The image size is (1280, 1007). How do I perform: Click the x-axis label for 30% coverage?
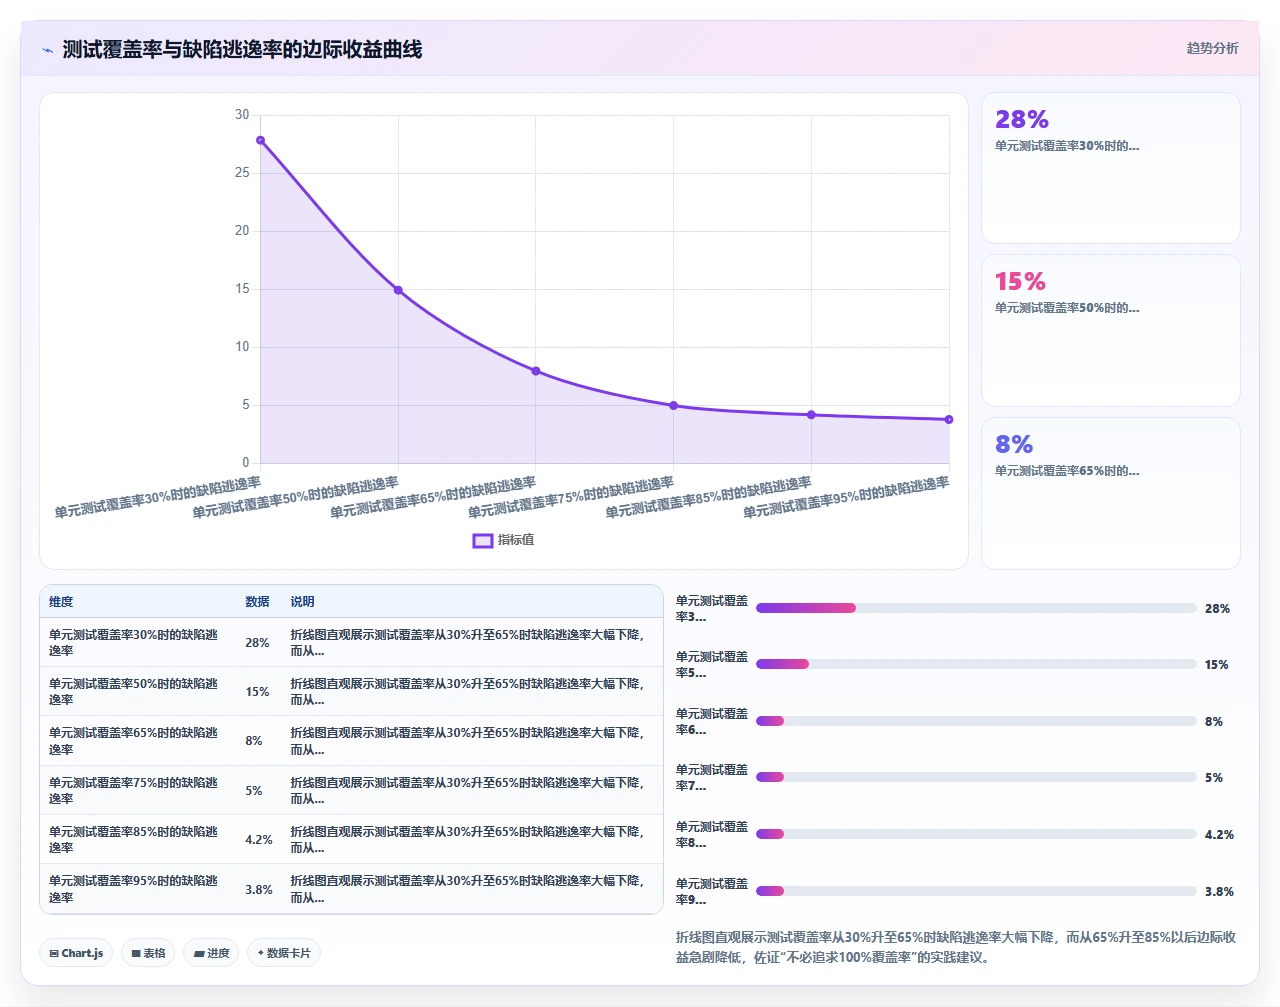click(x=158, y=497)
